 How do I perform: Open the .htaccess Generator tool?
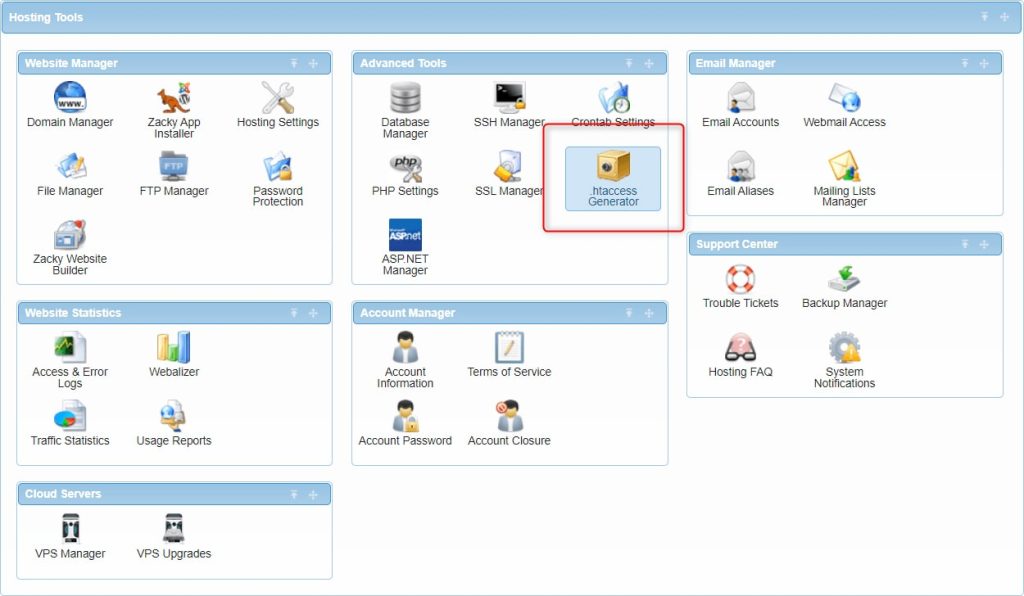pos(612,178)
